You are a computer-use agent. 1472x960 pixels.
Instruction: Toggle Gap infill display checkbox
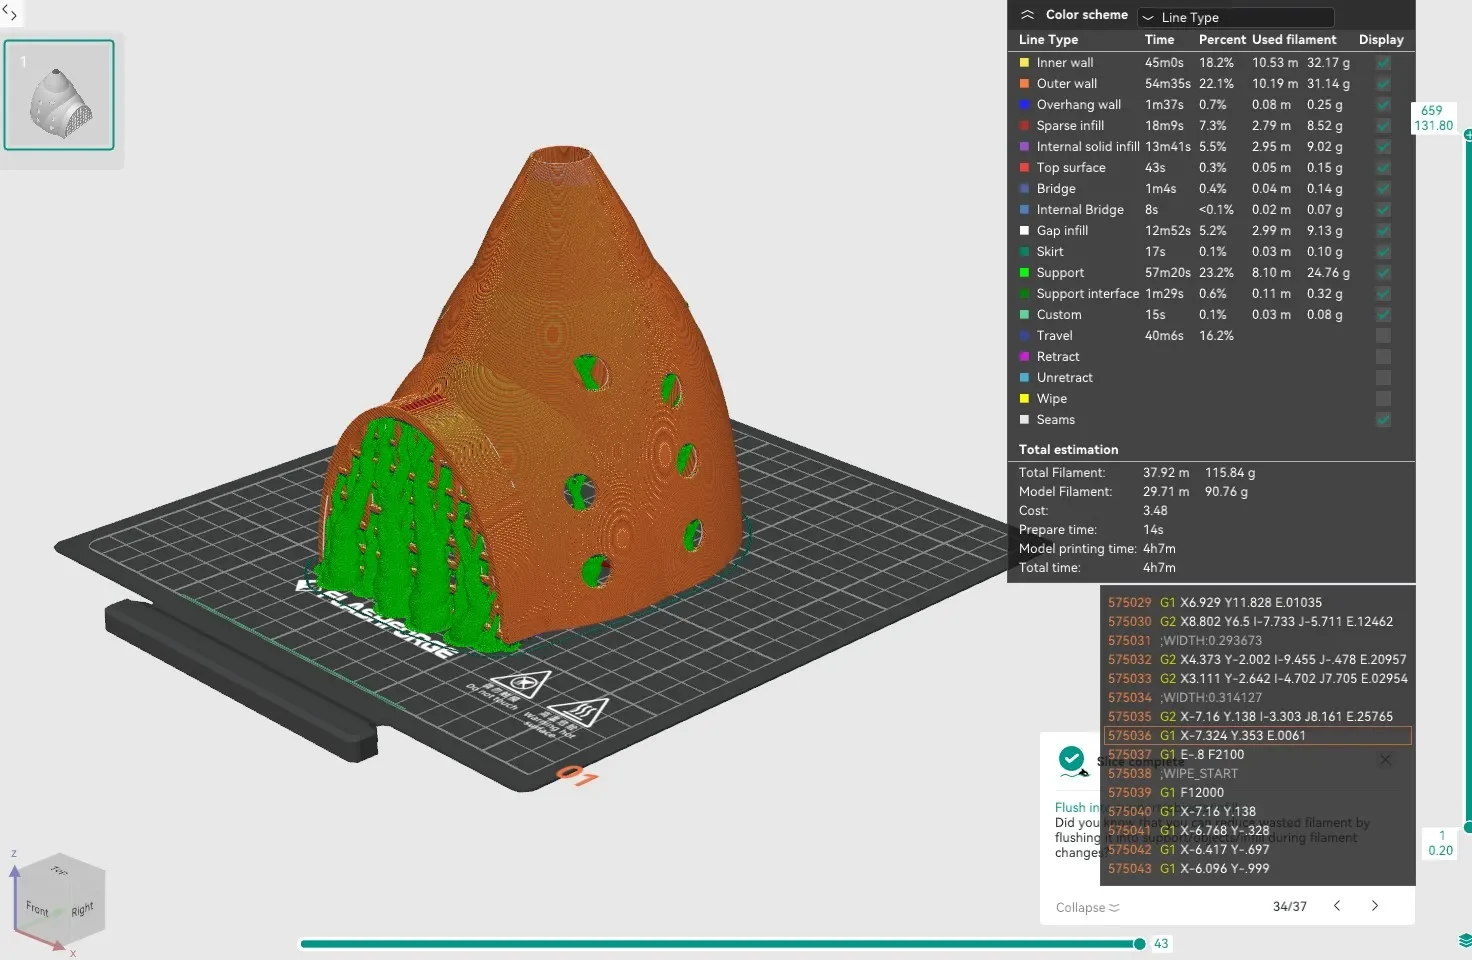[1383, 230]
